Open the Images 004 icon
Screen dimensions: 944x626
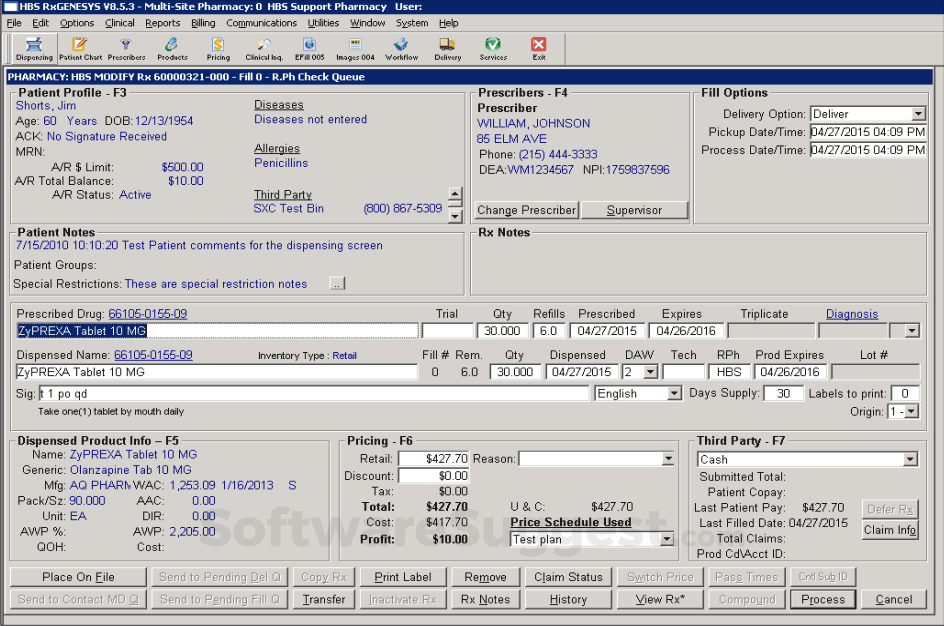[x=354, y=46]
